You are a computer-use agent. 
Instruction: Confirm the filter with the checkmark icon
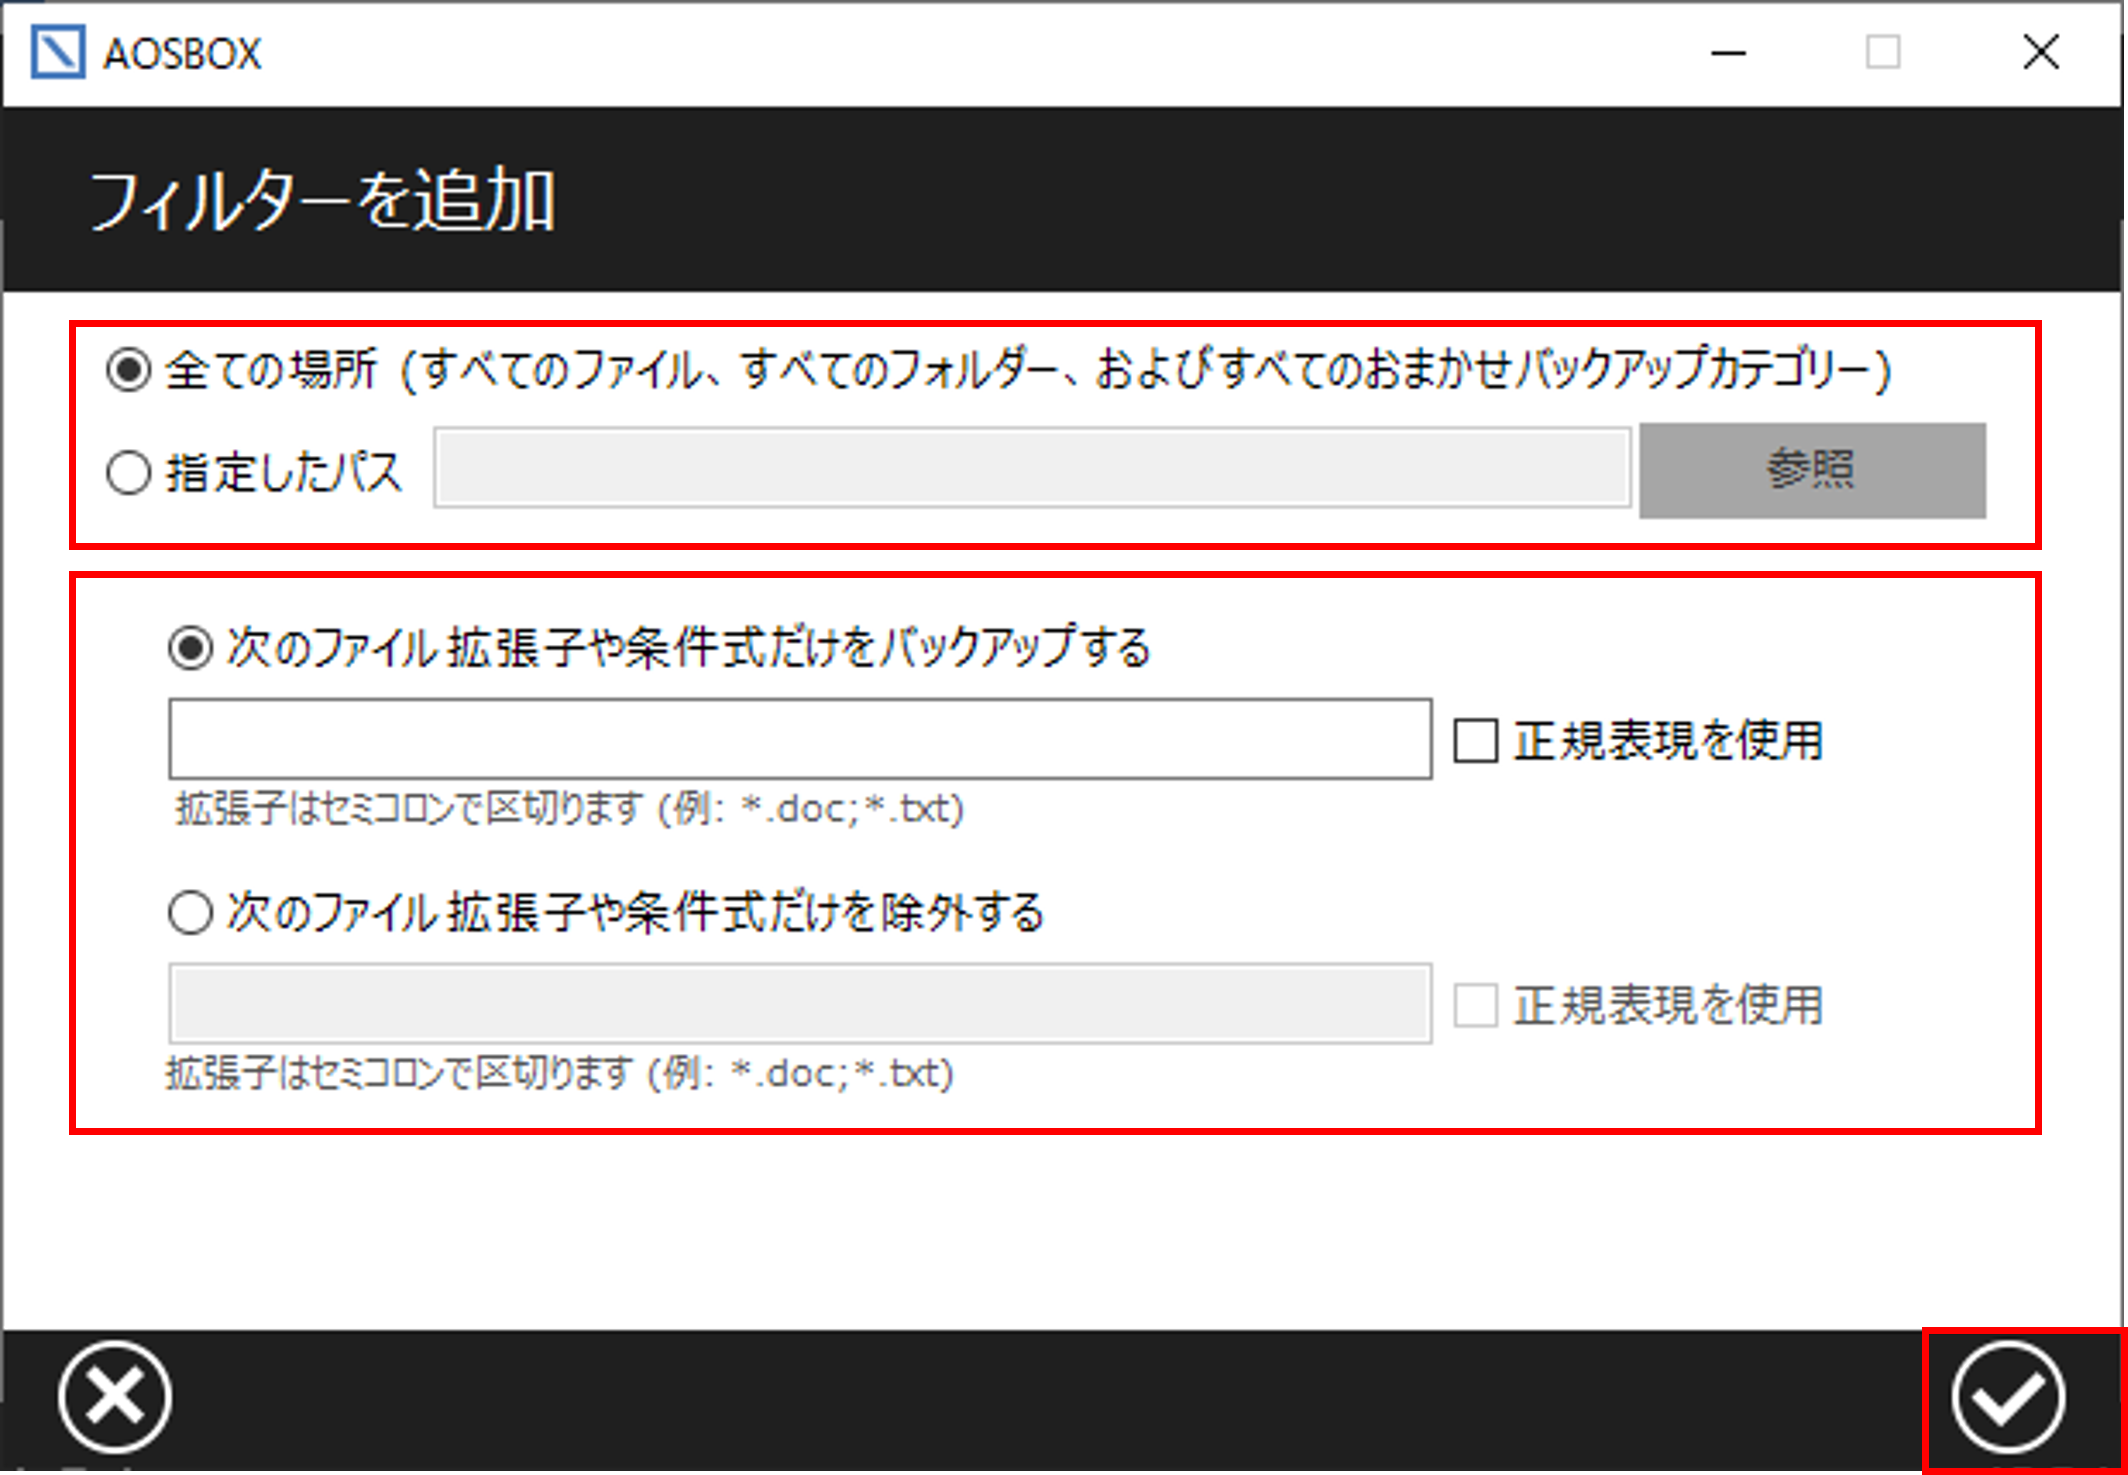(2010, 1398)
